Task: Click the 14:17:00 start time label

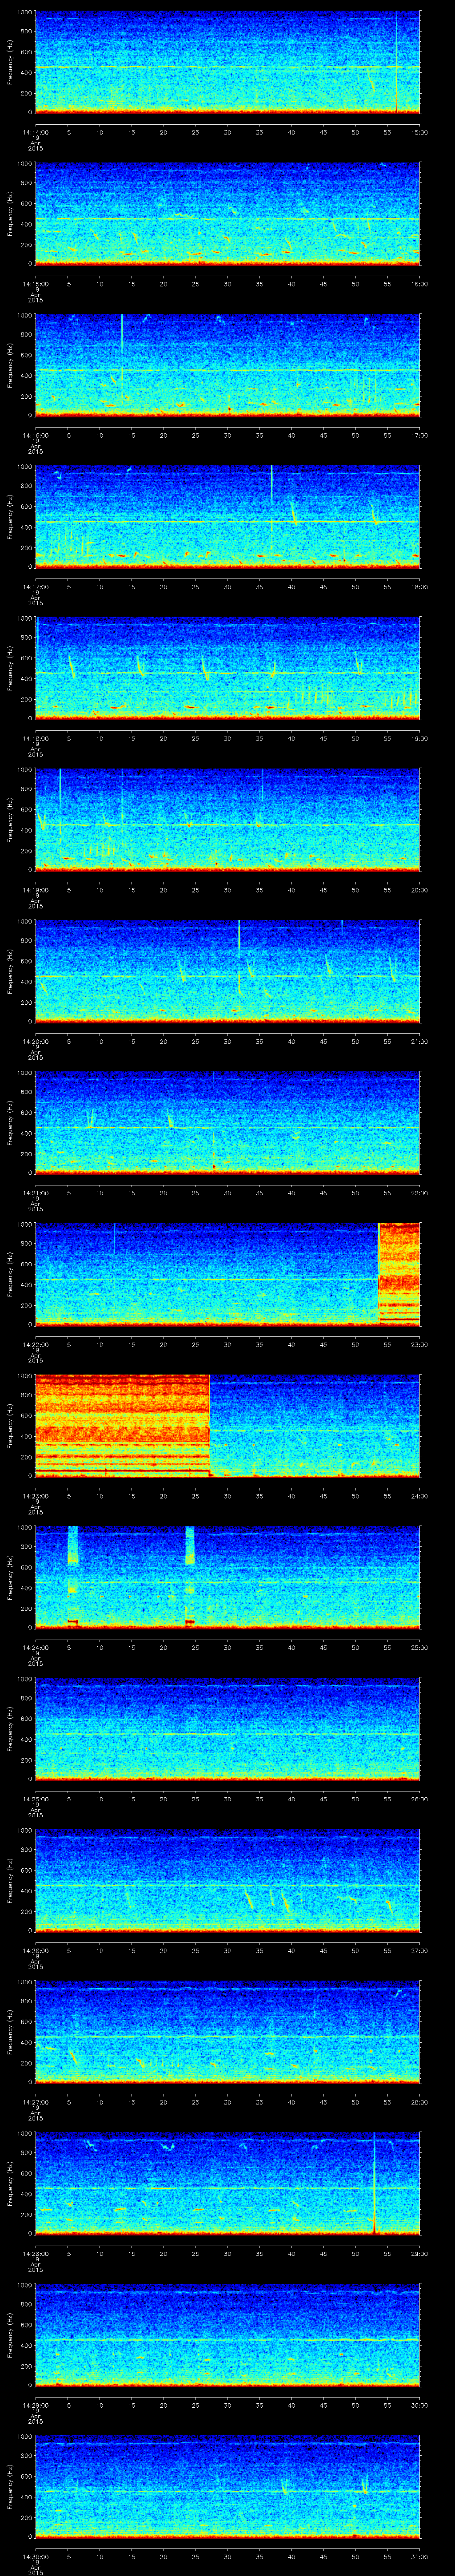Action: pos(35,586)
